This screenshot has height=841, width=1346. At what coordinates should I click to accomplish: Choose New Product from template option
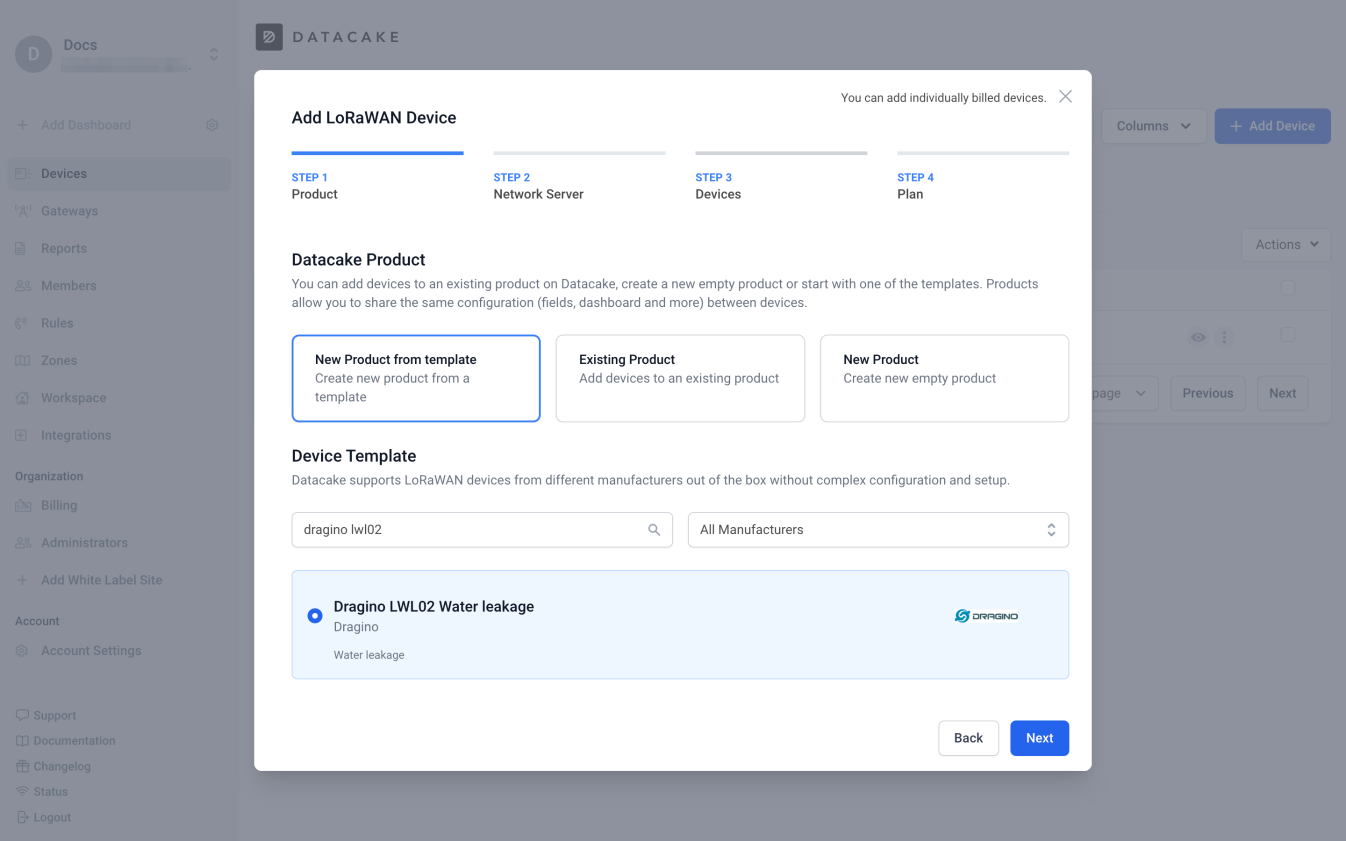tap(416, 378)
